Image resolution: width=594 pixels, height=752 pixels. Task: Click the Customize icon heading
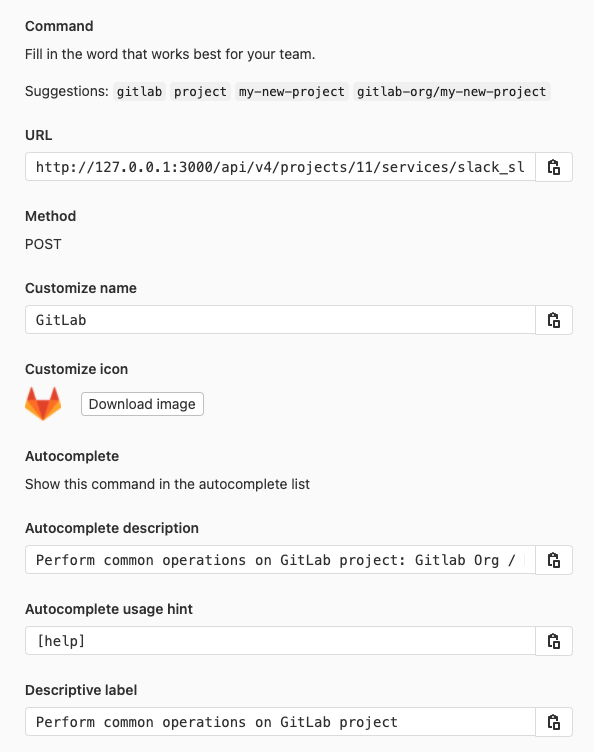pos(76,369)
